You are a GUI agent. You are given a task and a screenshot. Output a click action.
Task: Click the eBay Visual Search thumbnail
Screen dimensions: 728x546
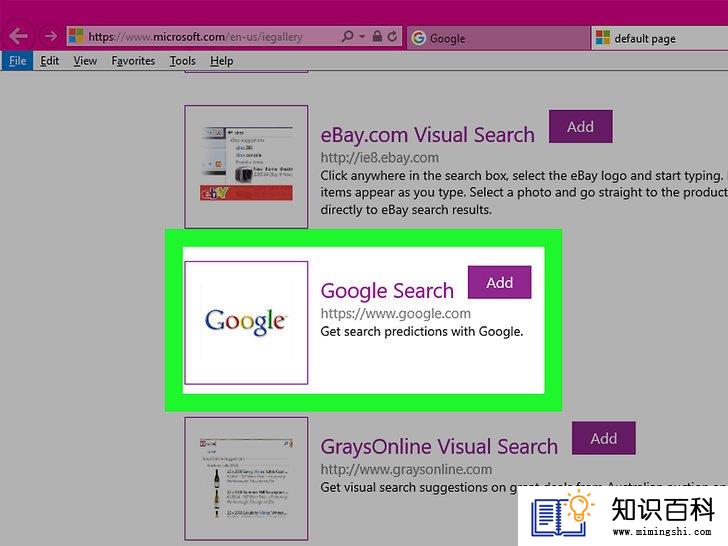click(246, 167)
